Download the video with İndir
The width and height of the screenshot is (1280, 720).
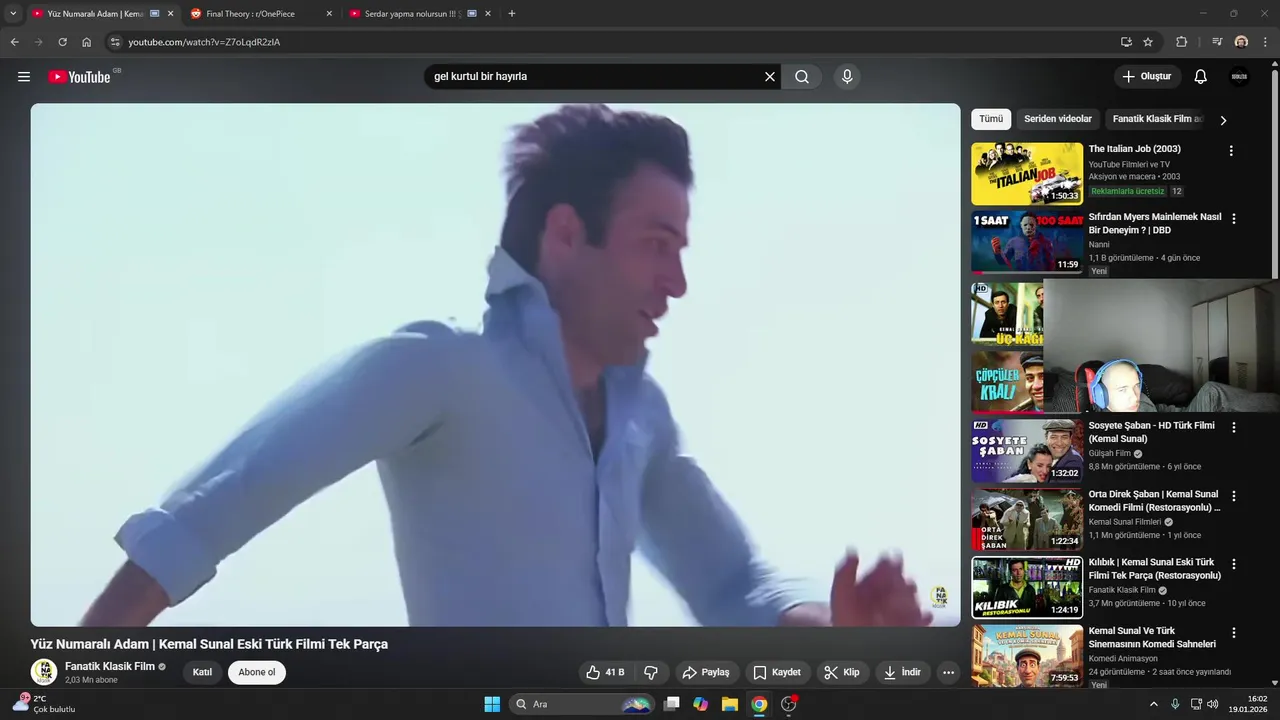(x=902, y=672)
